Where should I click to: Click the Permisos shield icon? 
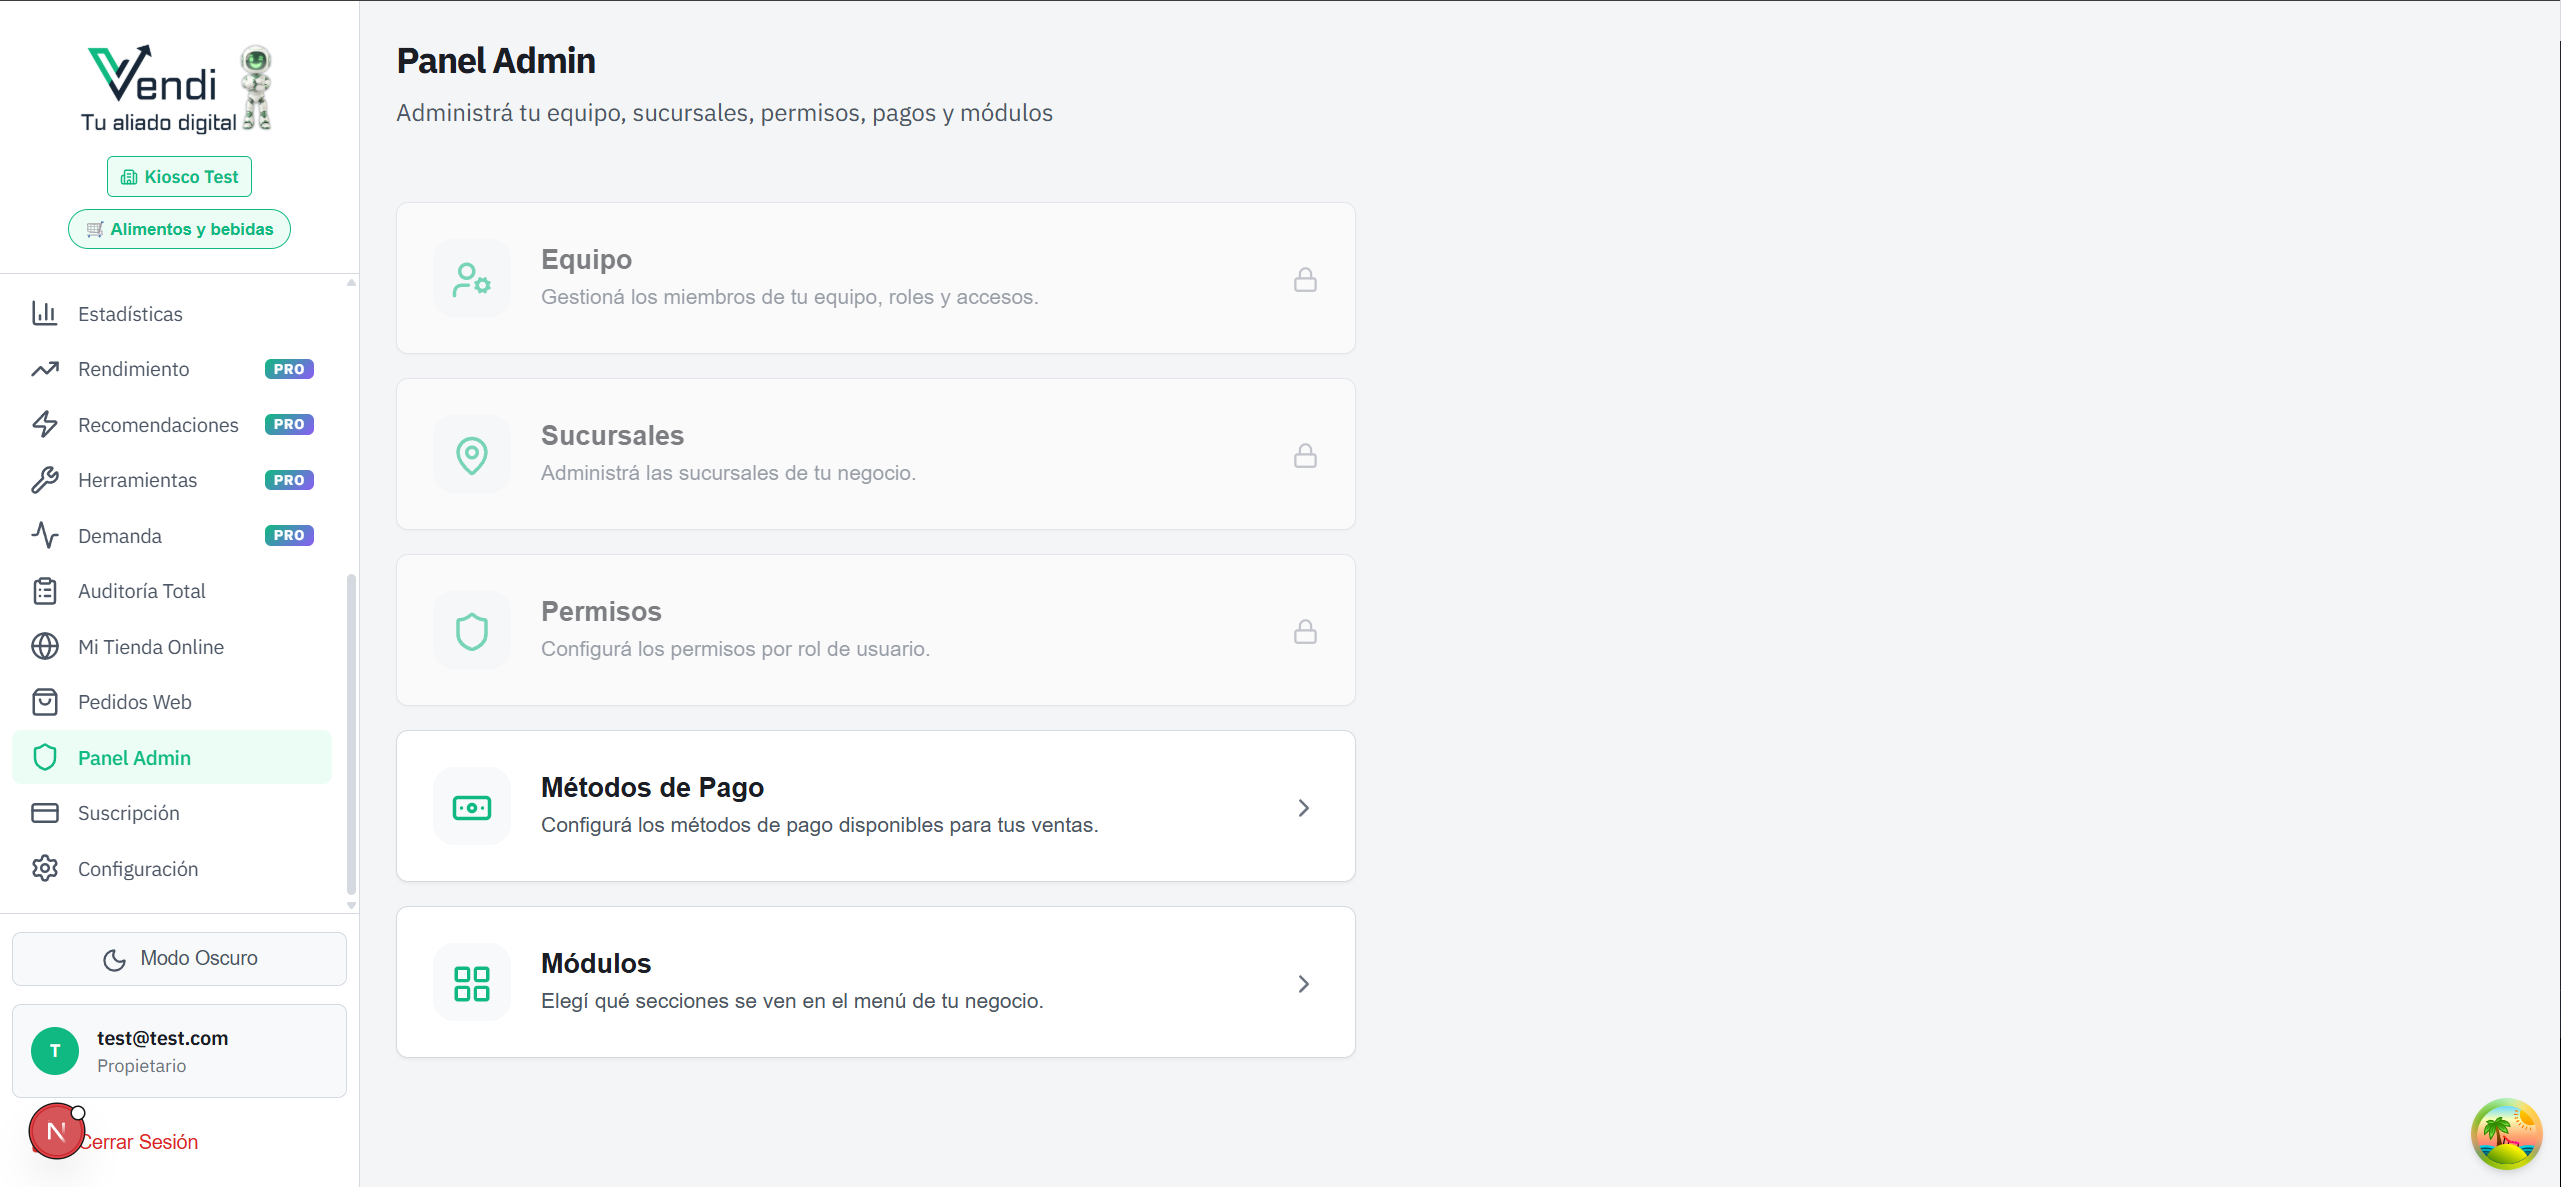472,630
